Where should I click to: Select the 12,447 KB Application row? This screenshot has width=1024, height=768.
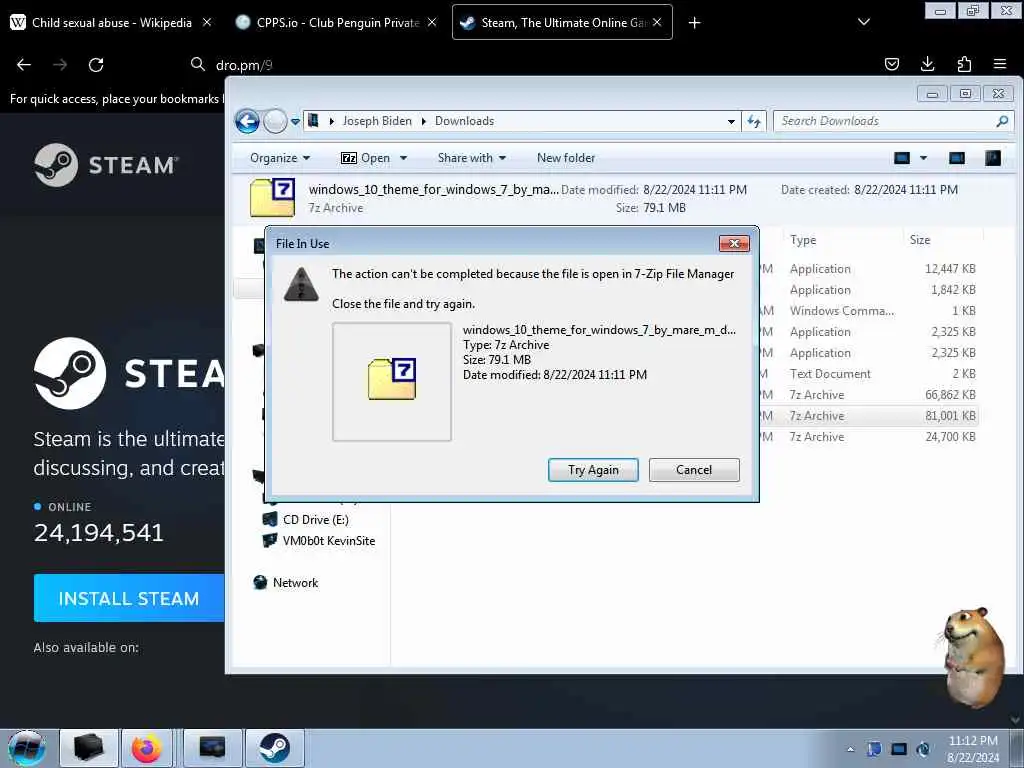[869, 268]
